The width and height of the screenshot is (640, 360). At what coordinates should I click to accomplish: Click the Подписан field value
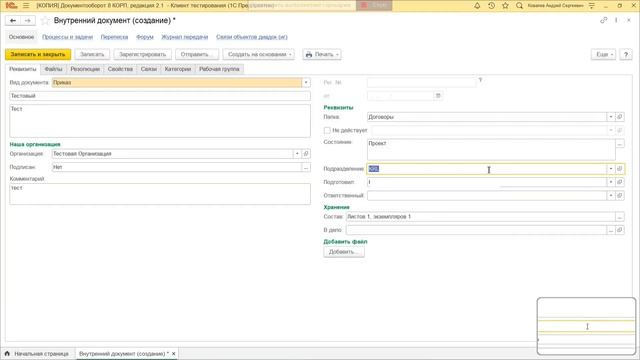177,167
